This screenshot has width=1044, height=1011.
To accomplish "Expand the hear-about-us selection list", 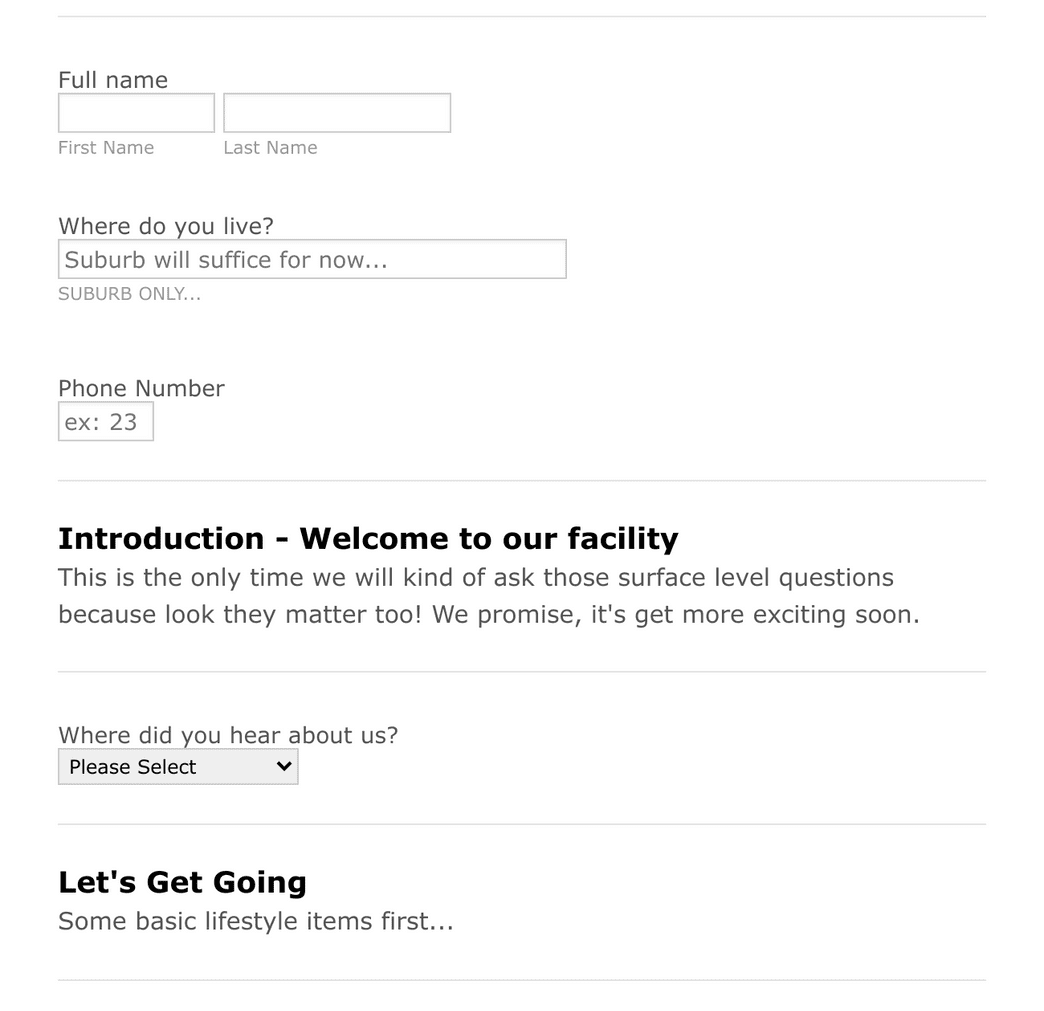I will point(177,766).
